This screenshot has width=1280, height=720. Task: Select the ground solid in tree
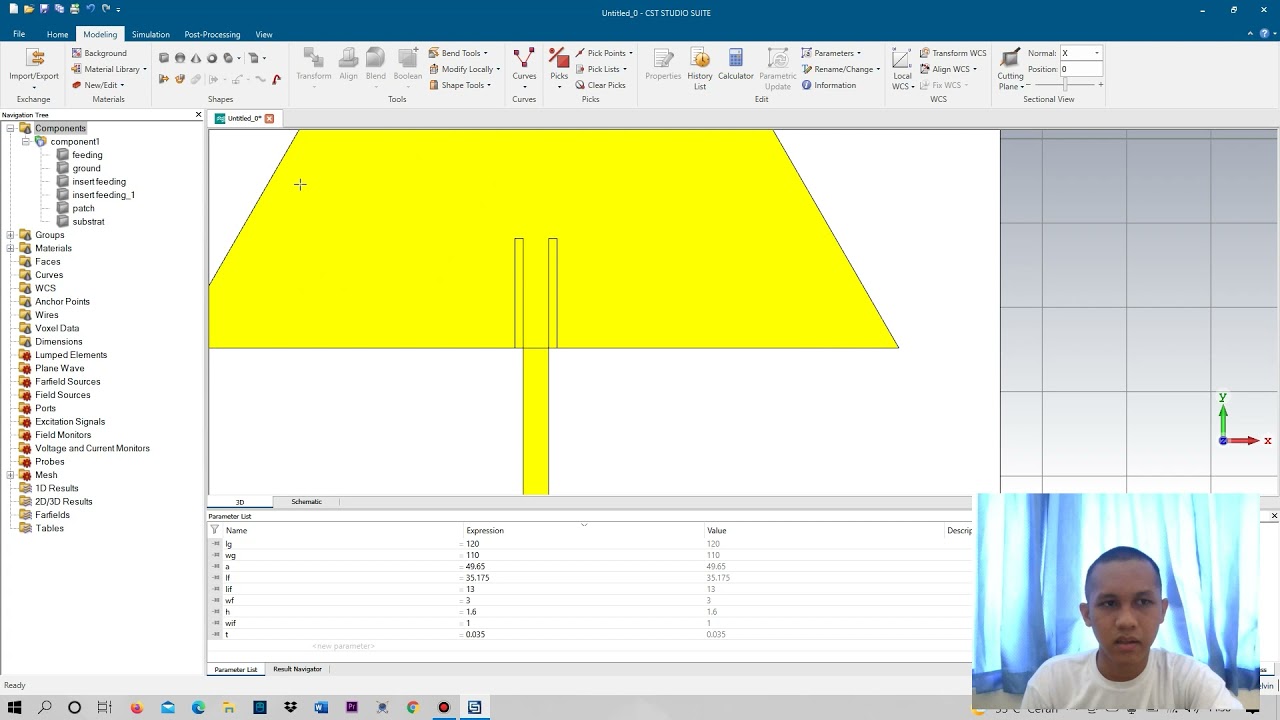[x=86, y=168]
